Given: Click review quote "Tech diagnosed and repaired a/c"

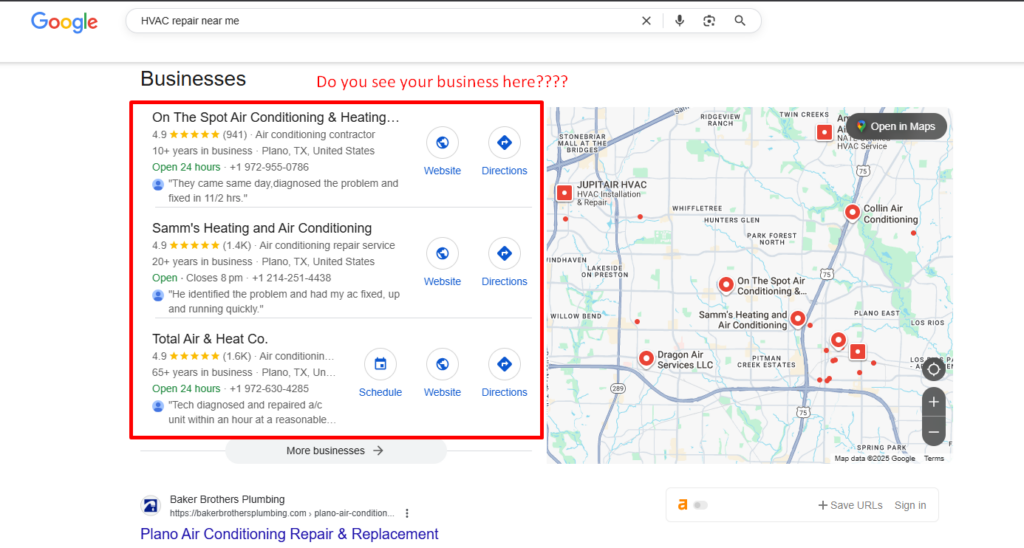Looking at the screenshot, I should [252, 413].
